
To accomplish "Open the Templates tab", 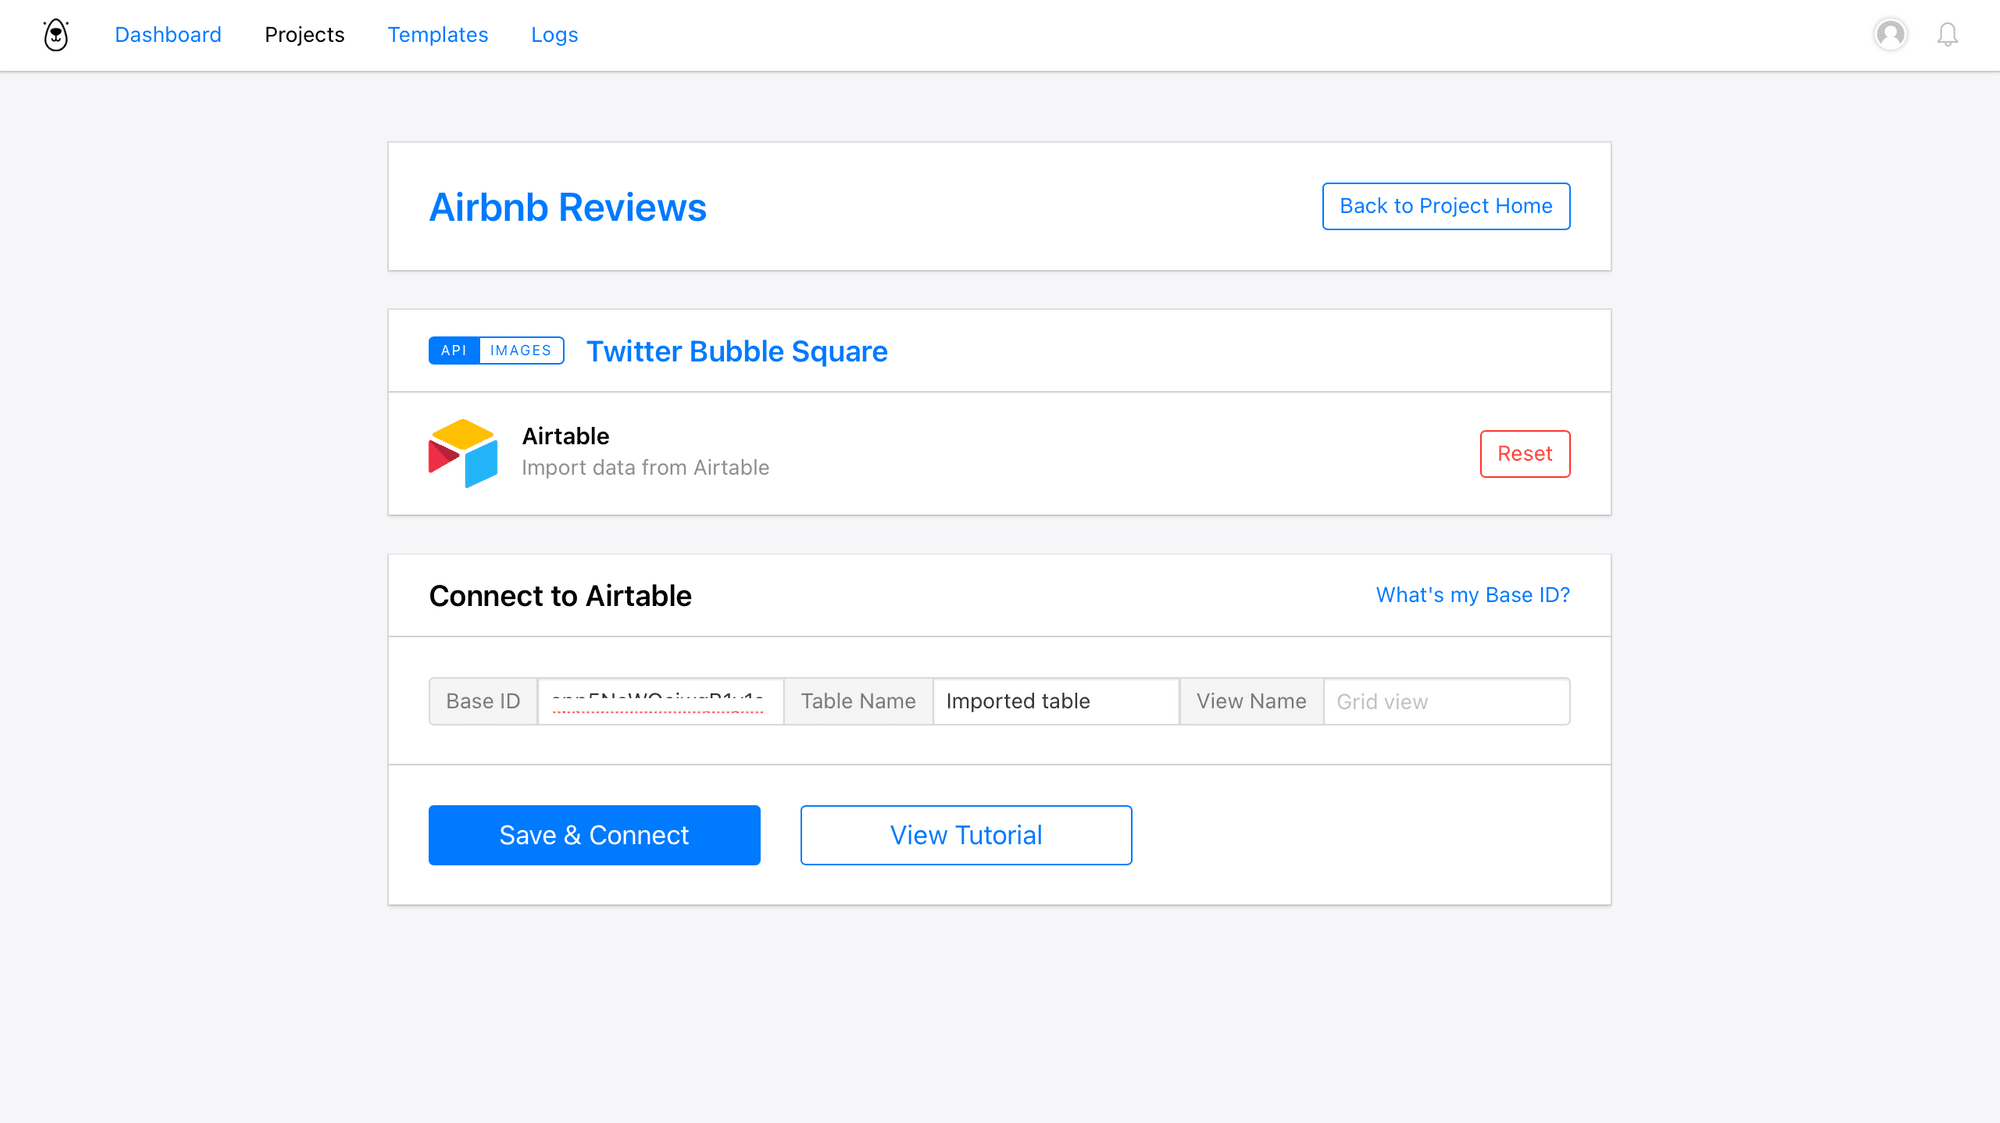I will click(438, 35).
